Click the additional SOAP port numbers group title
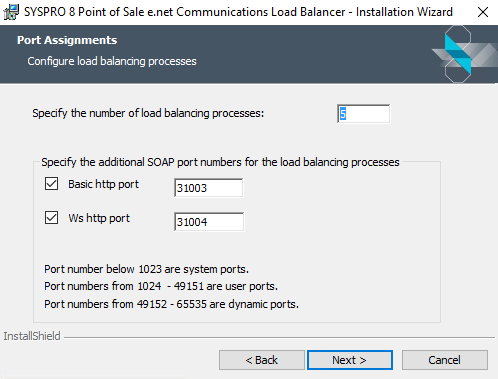The image size is (498, 379). pyautogui.click(x=220, y=162)
